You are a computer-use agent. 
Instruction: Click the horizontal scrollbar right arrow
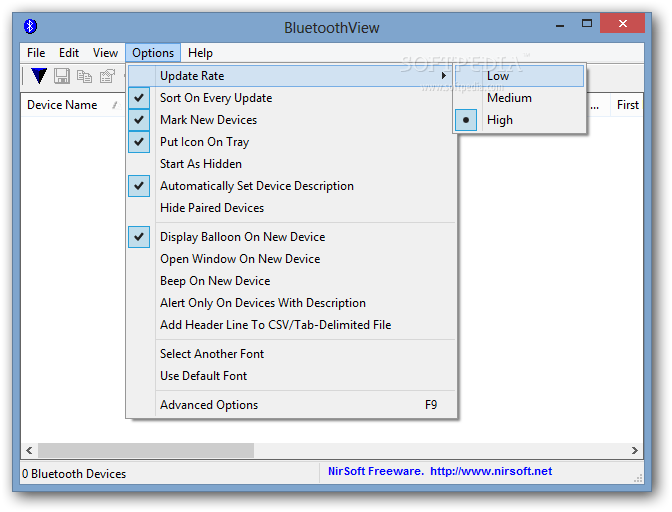point(635,450)
